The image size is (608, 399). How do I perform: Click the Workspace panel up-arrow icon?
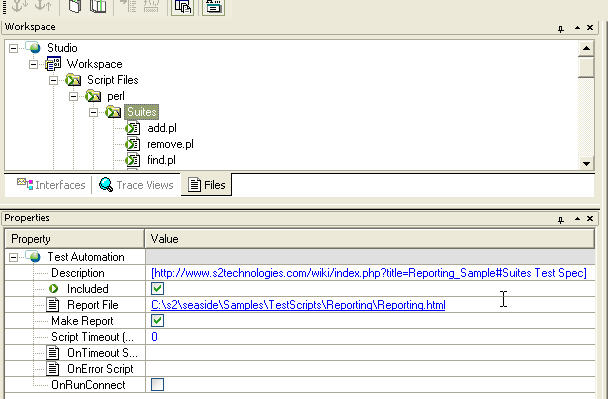577,28
